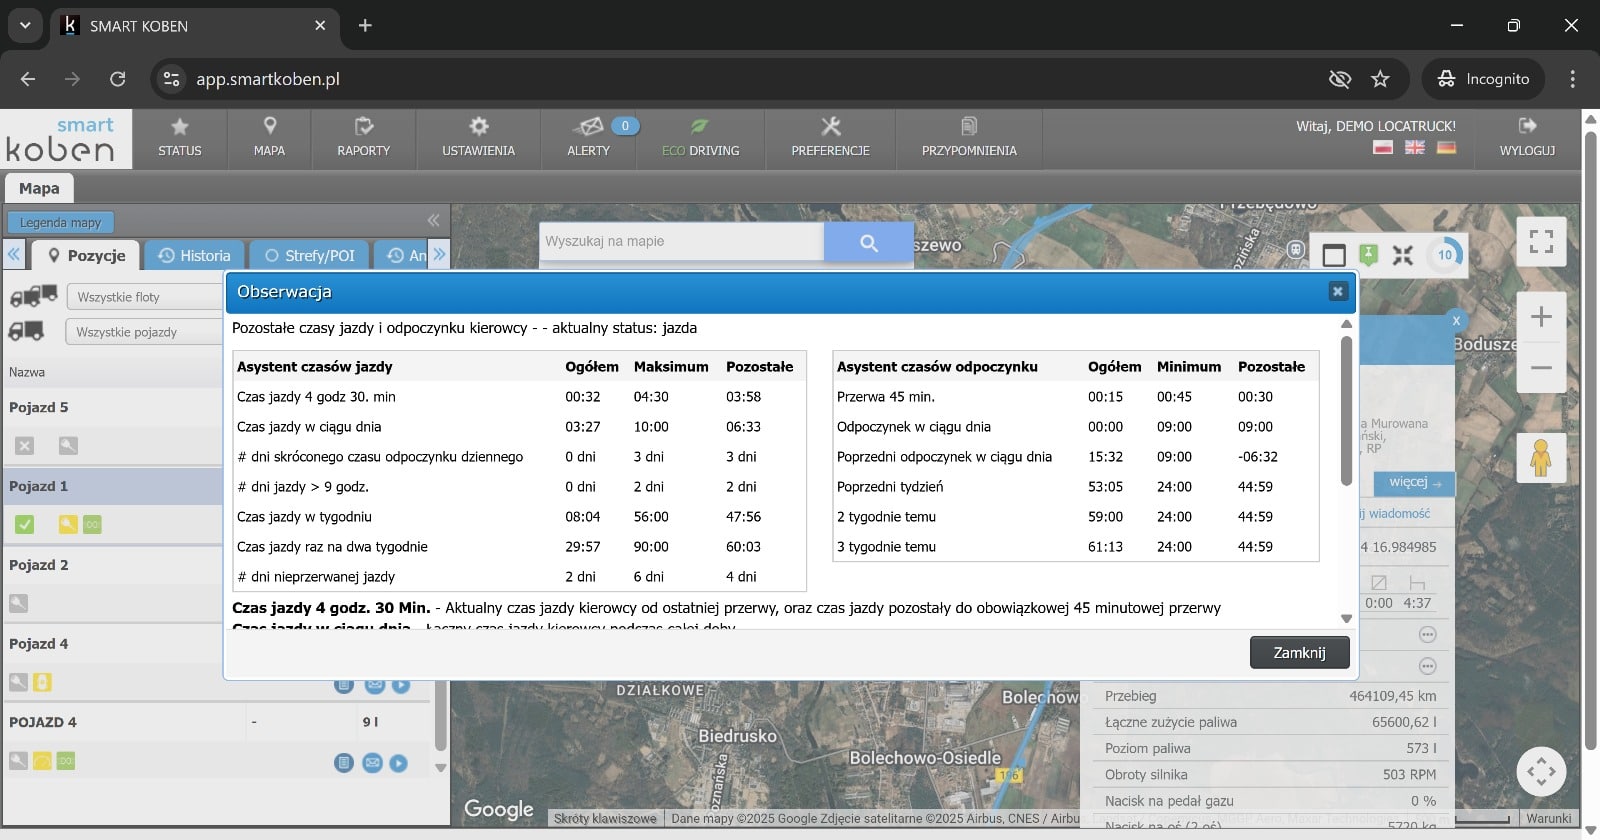Open USTAWIENIA gear settings
The image size is (1600, 840).
478,127
